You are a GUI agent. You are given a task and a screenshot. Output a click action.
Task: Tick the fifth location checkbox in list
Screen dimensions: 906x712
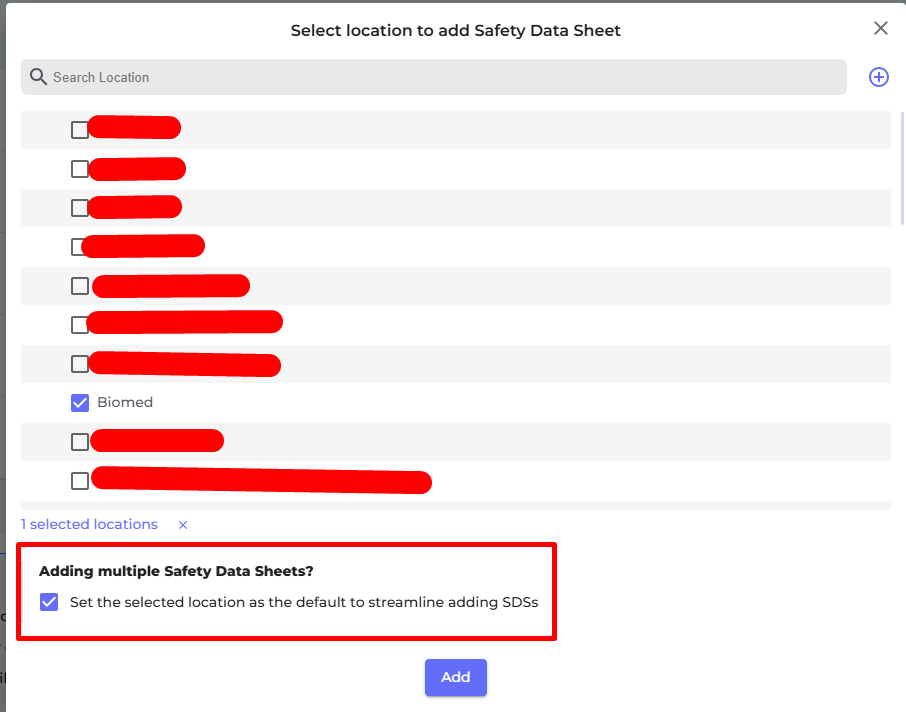(80, 286)
